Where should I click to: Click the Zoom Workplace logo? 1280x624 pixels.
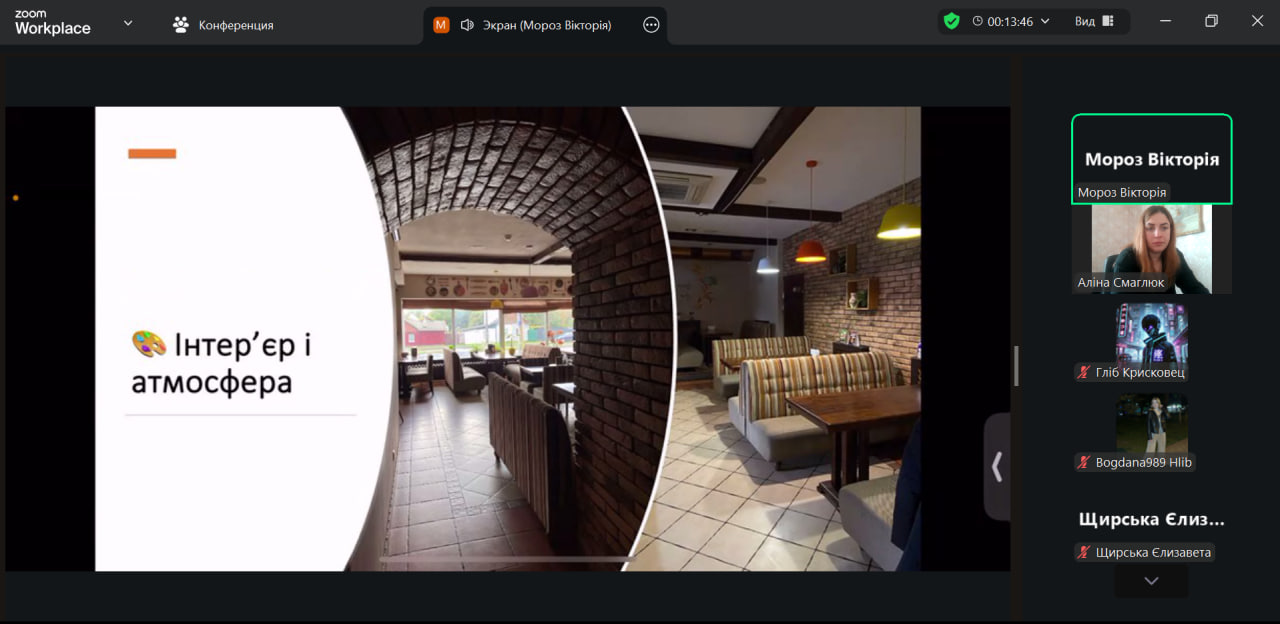[52, 24]
